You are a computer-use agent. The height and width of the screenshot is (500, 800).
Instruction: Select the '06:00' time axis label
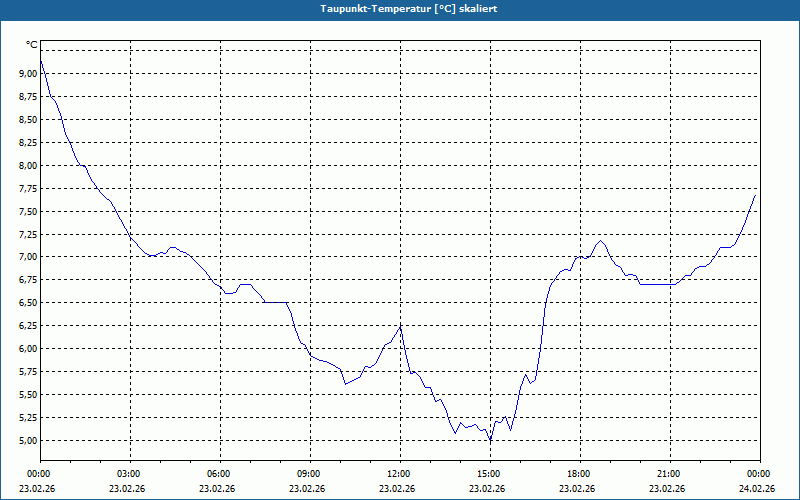coord(217,474)
